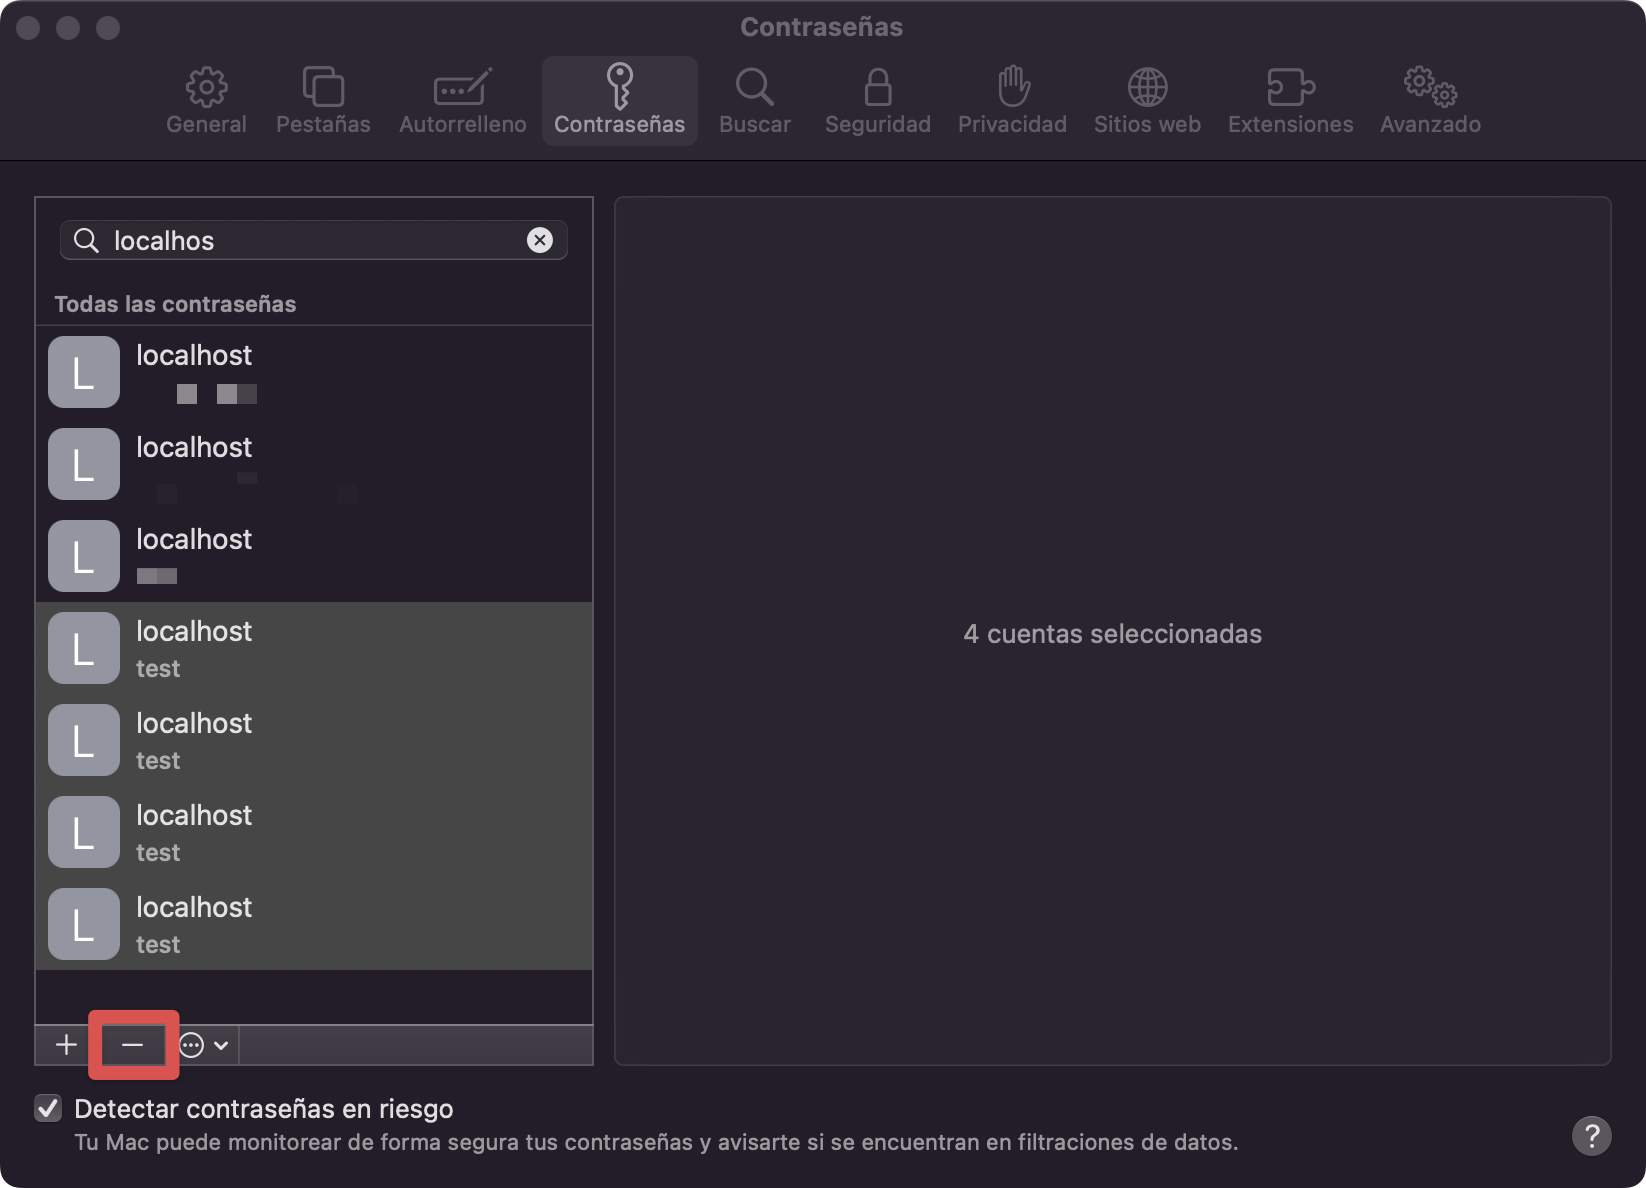This screenshot has height=1188, width=1646.
Task: Open the Seguridad padlock tab
Action: [878, 101]
